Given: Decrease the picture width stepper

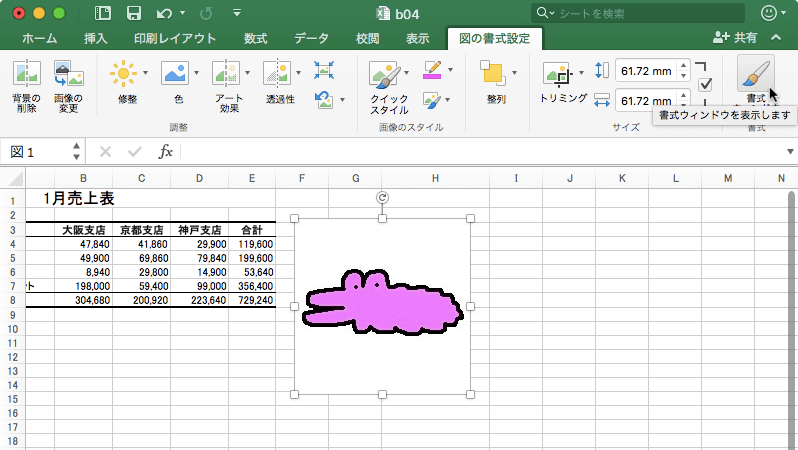Looking at the screenshot, I should [x=684, y=104].
